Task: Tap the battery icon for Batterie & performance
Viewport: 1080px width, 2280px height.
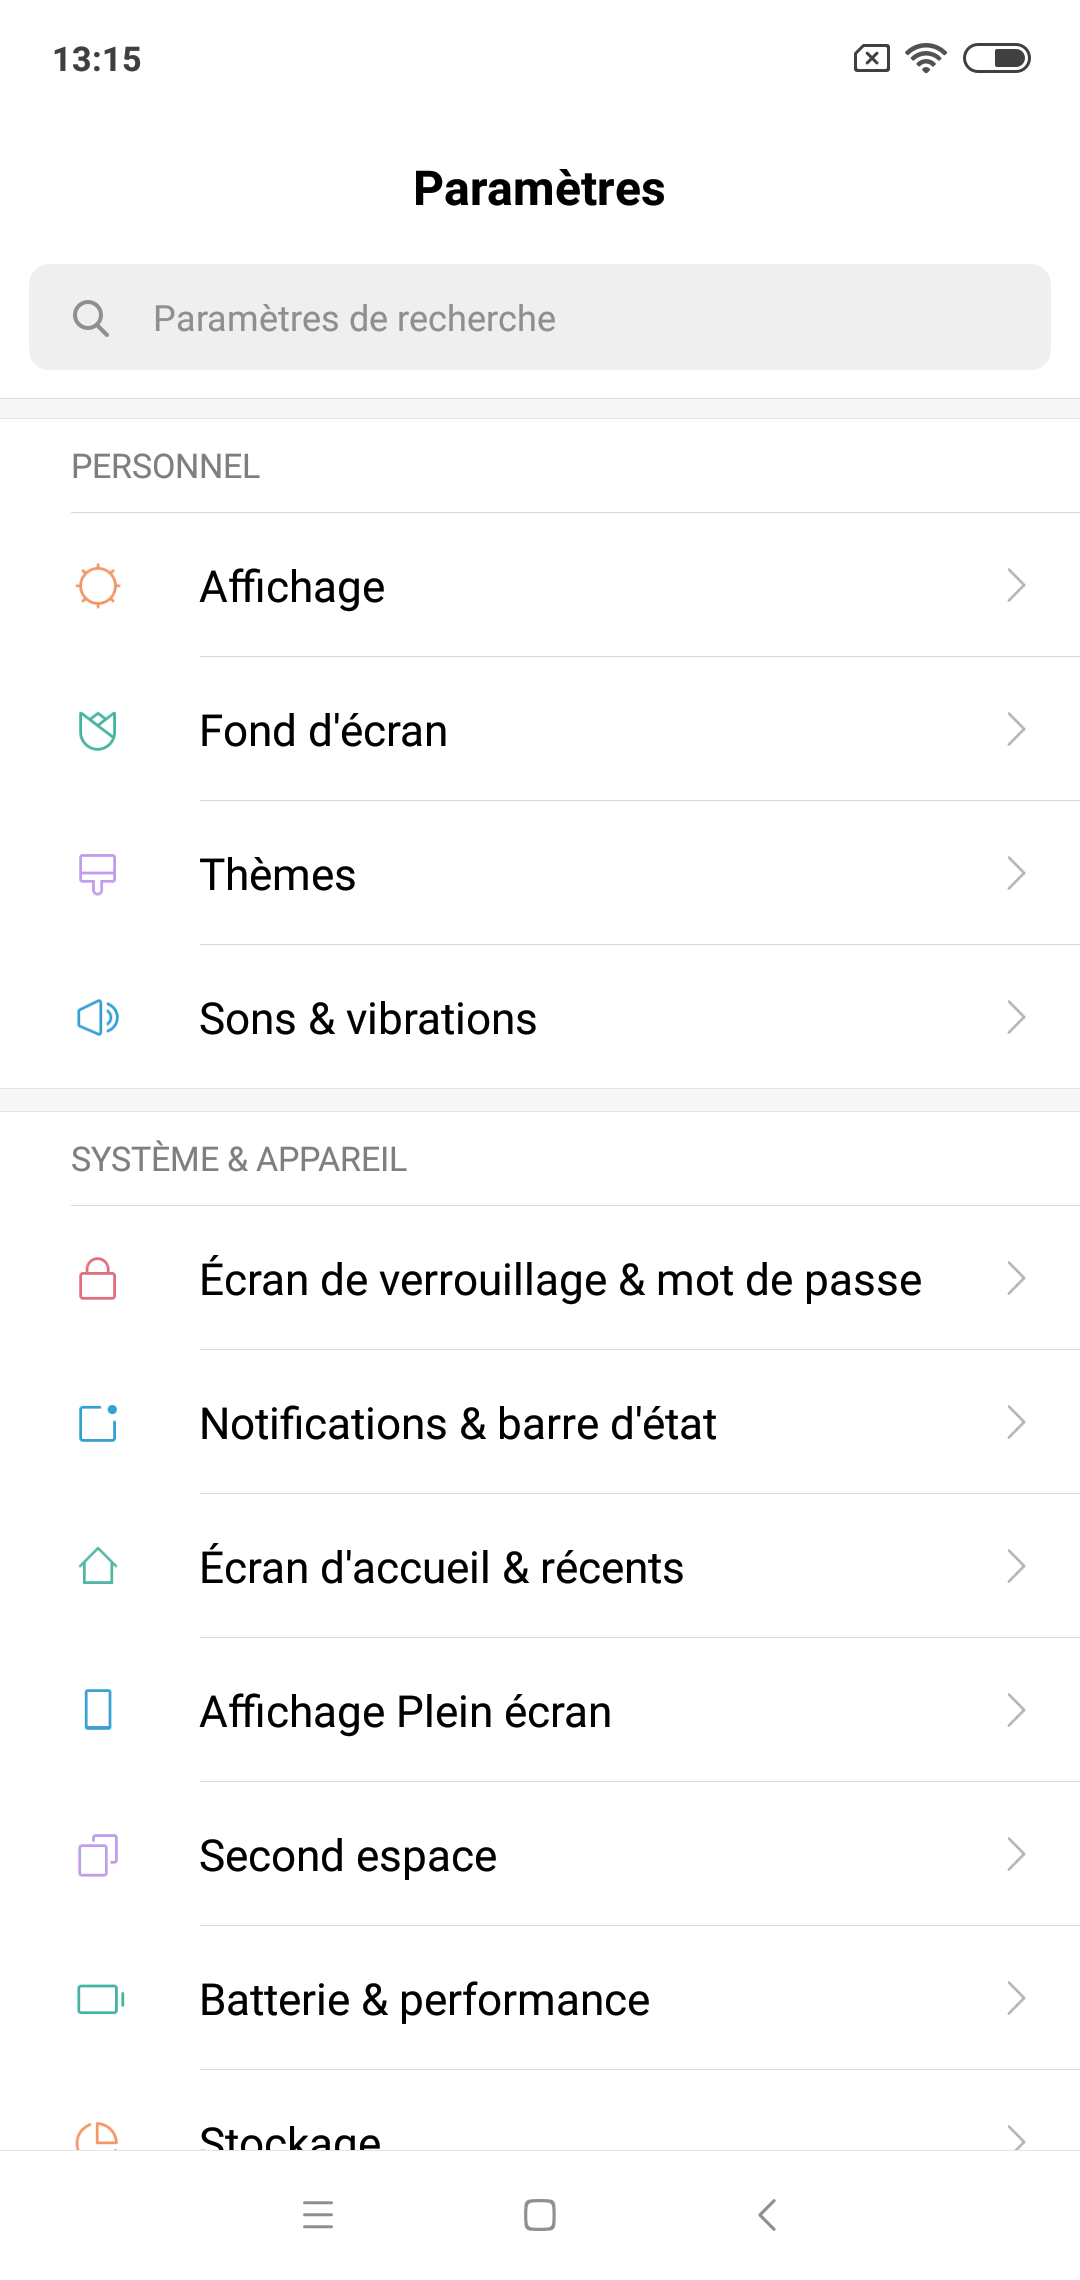Action: pos(100,1999)
